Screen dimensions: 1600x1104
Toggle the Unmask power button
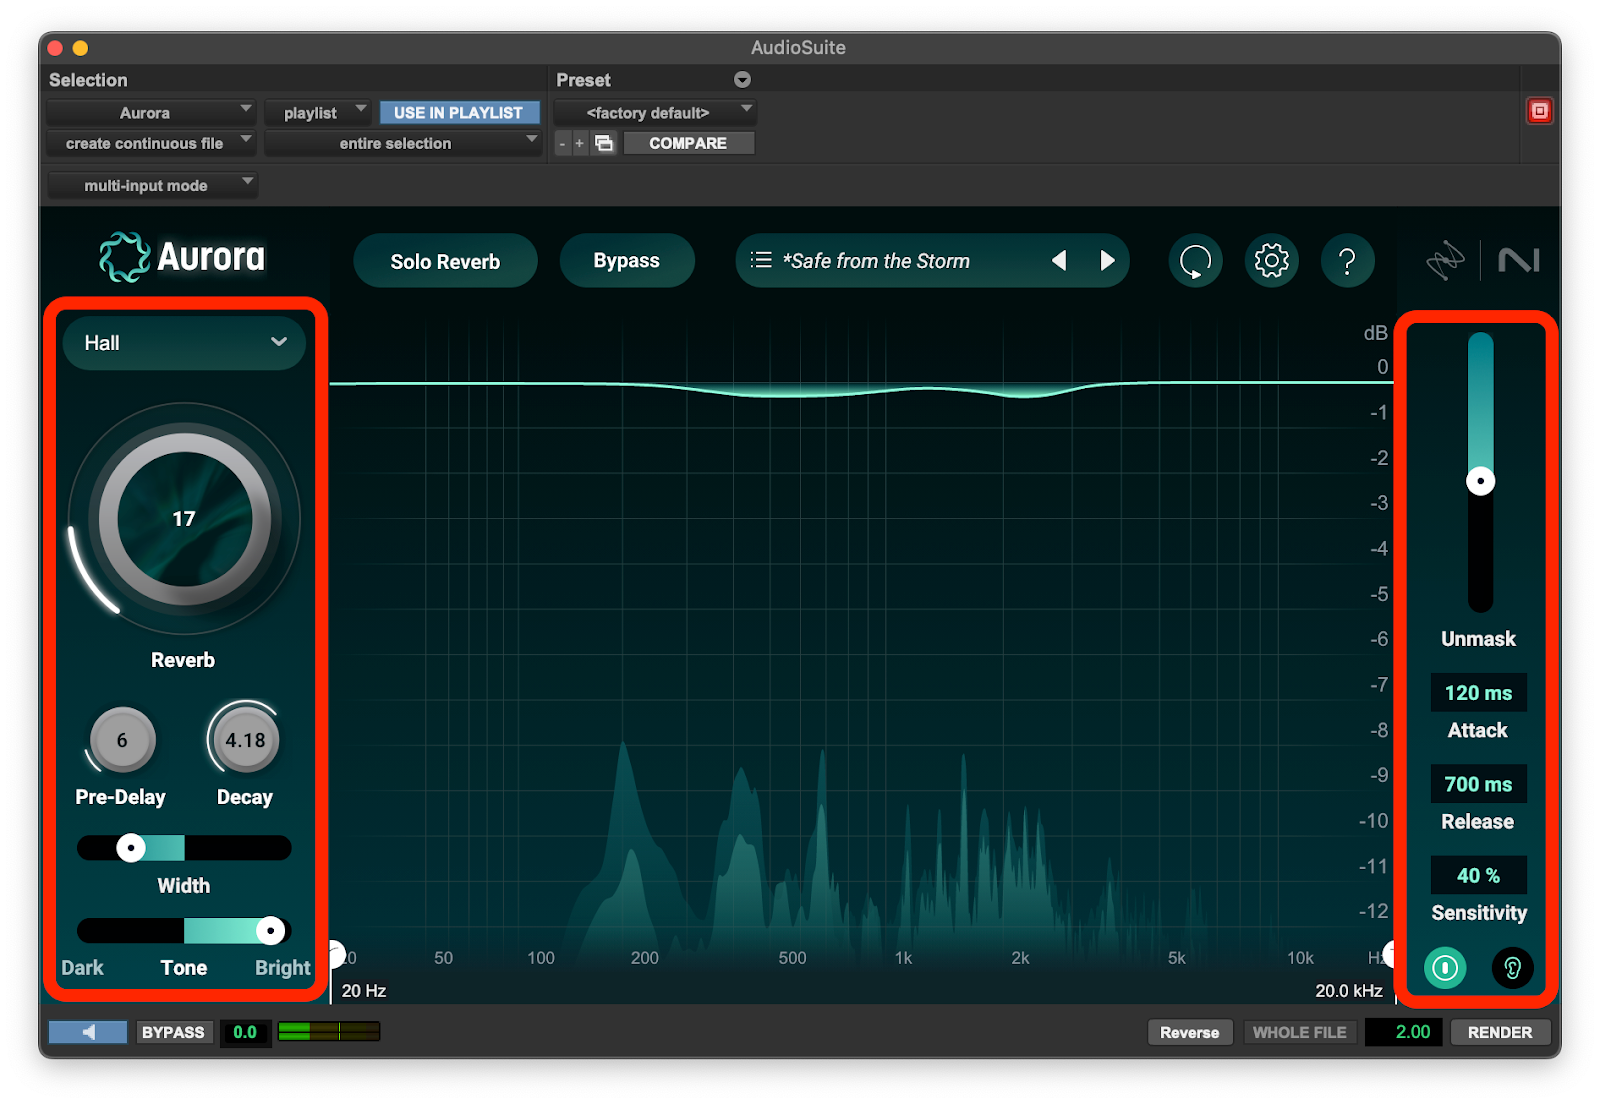pyautogui.click(x=1445, y=968)
